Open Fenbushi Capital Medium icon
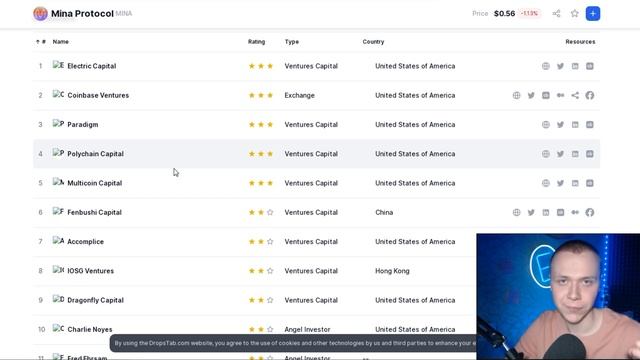 coord(575,212)
